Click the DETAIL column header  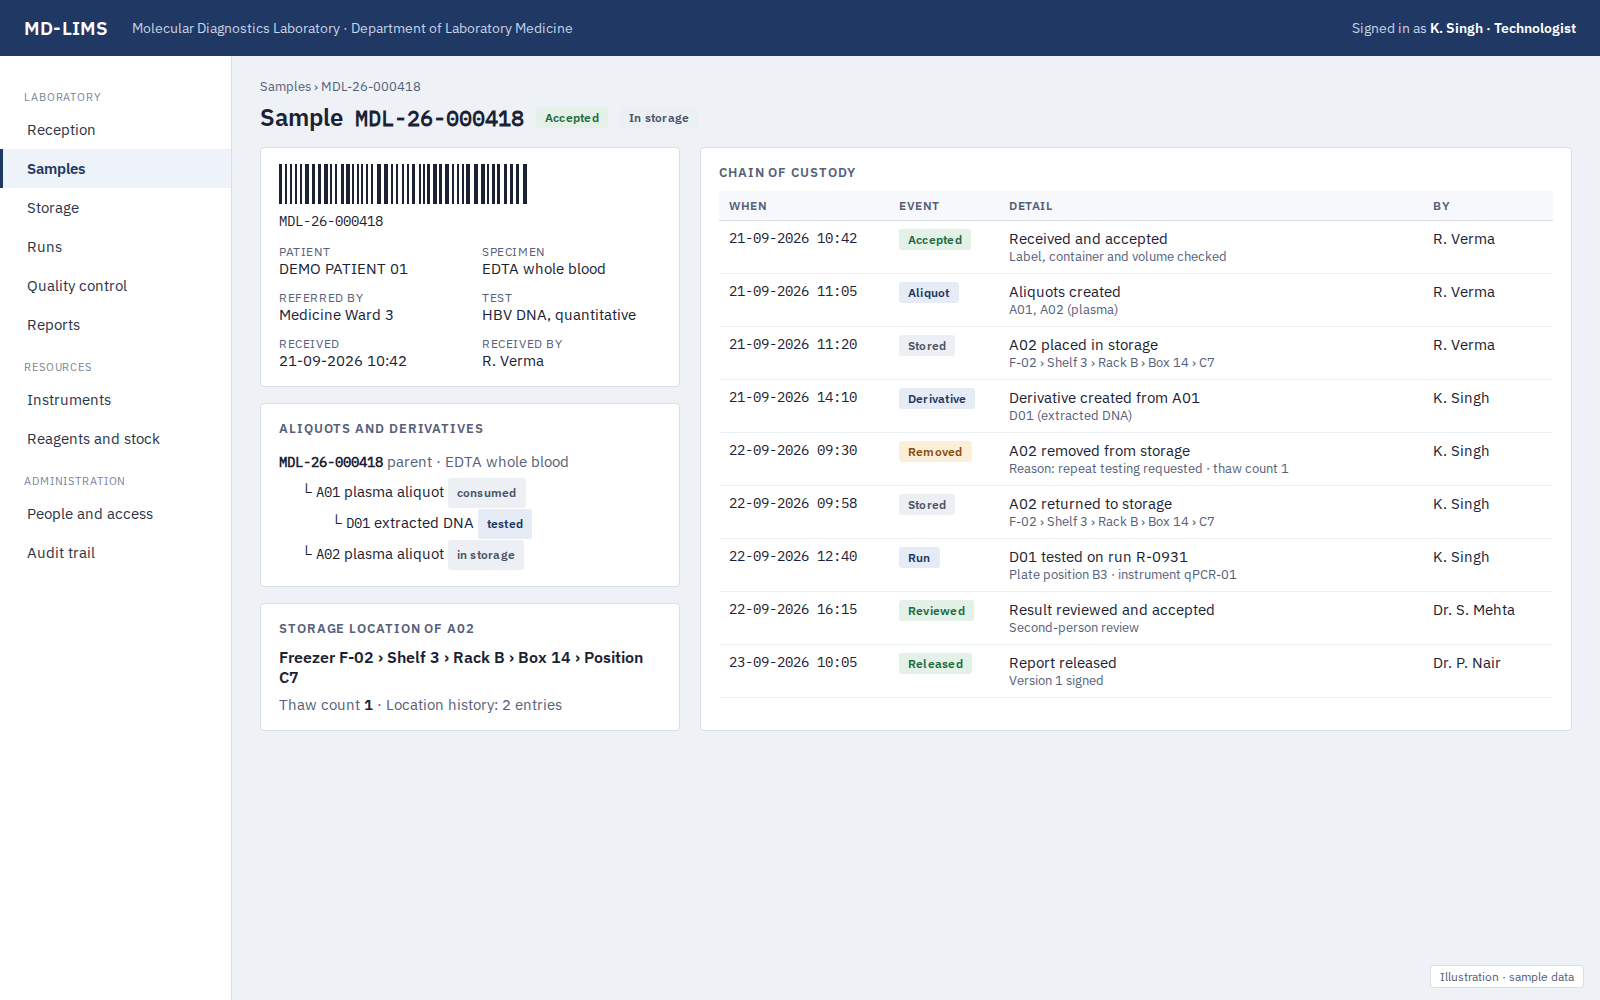point(1031,206)
